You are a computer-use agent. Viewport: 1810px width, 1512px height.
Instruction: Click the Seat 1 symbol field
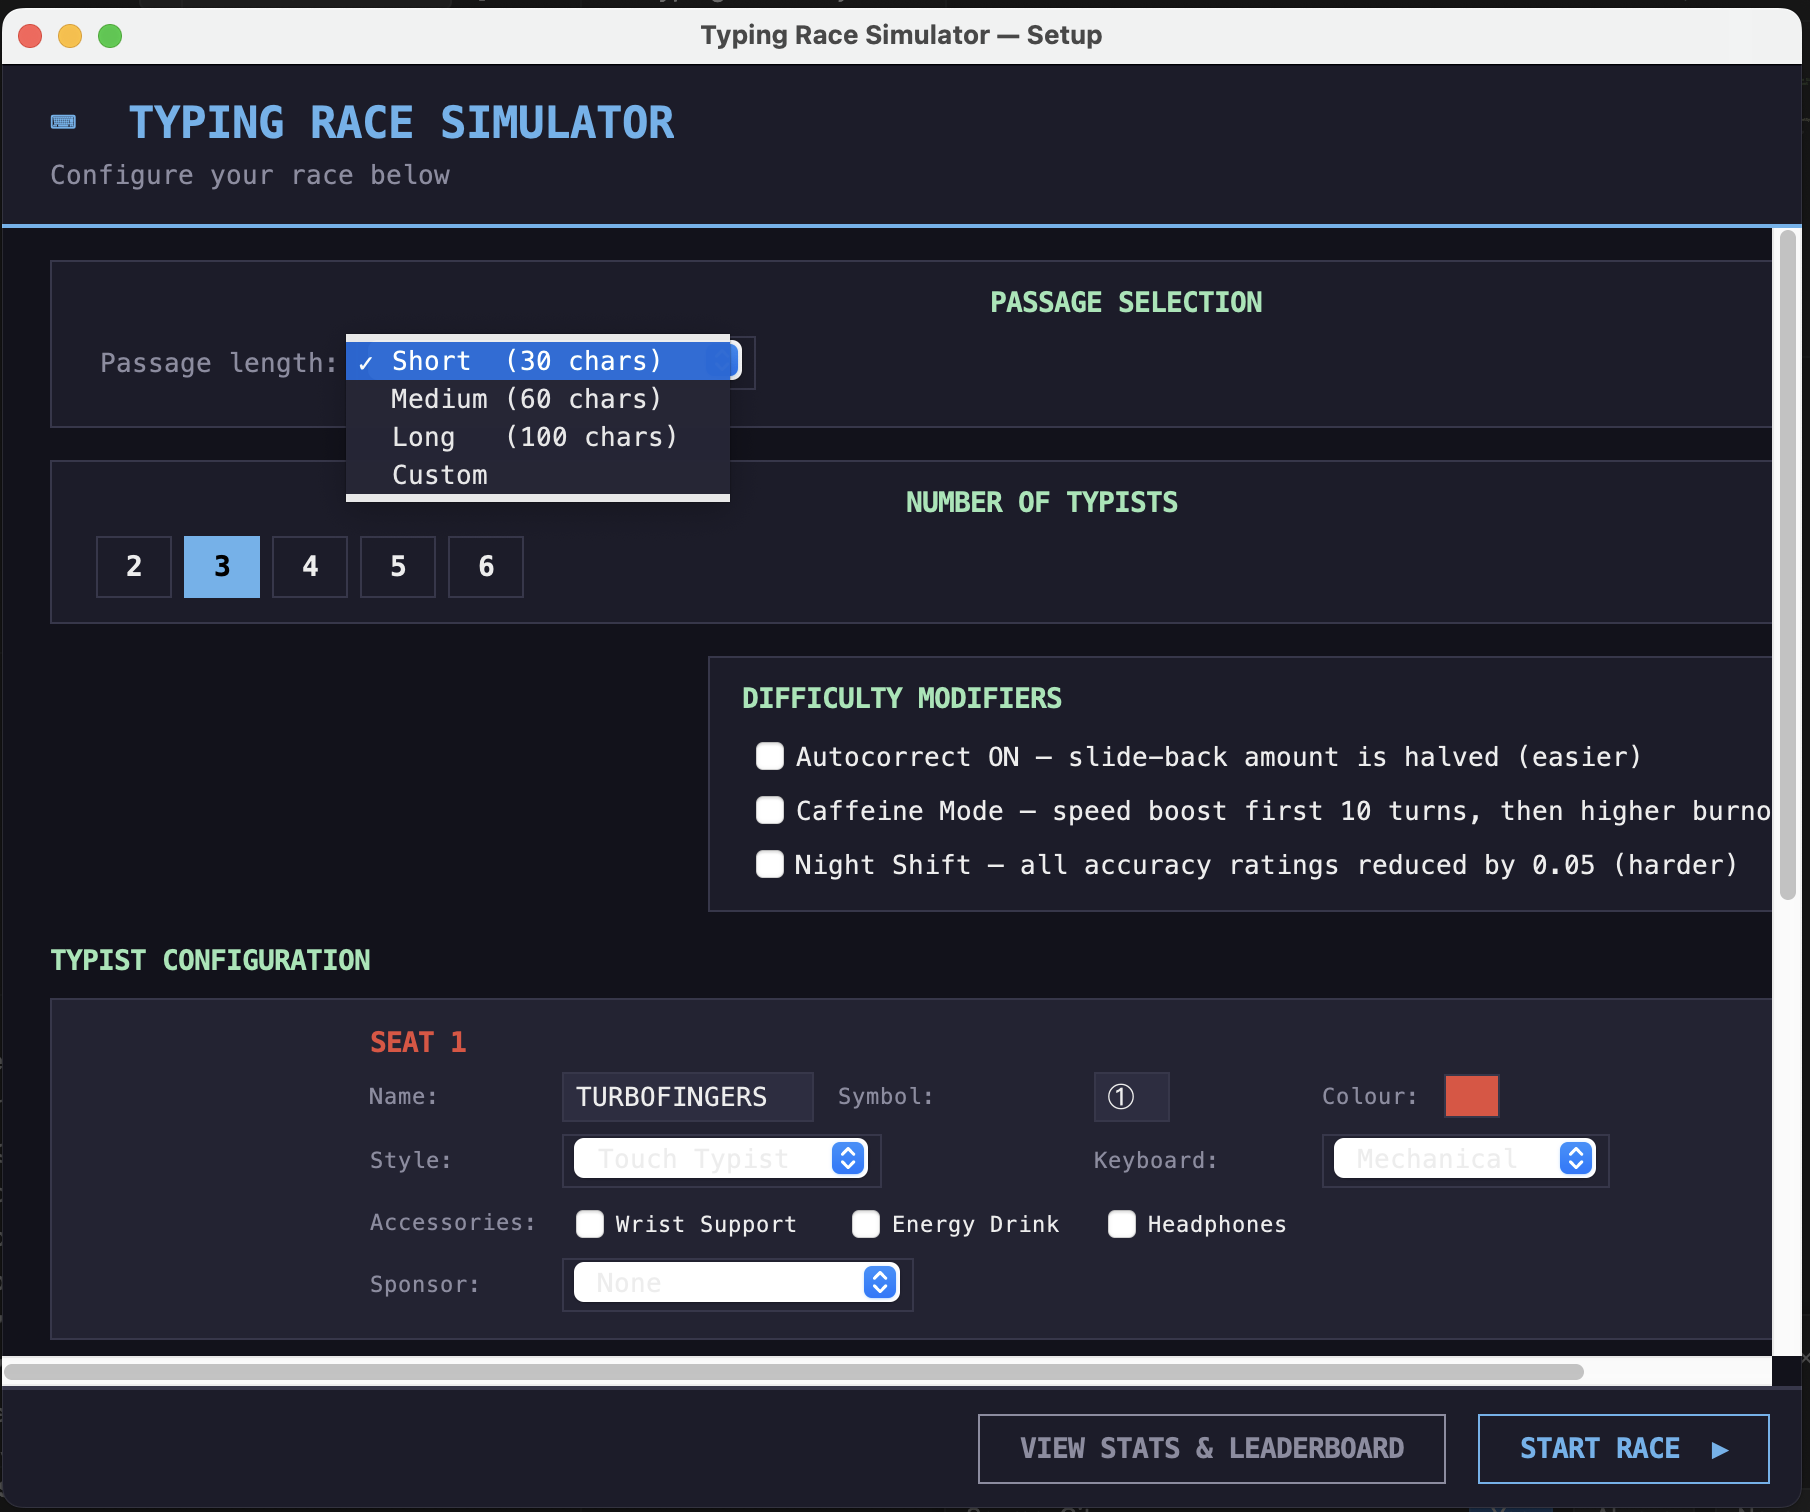click(1132, 1097)
